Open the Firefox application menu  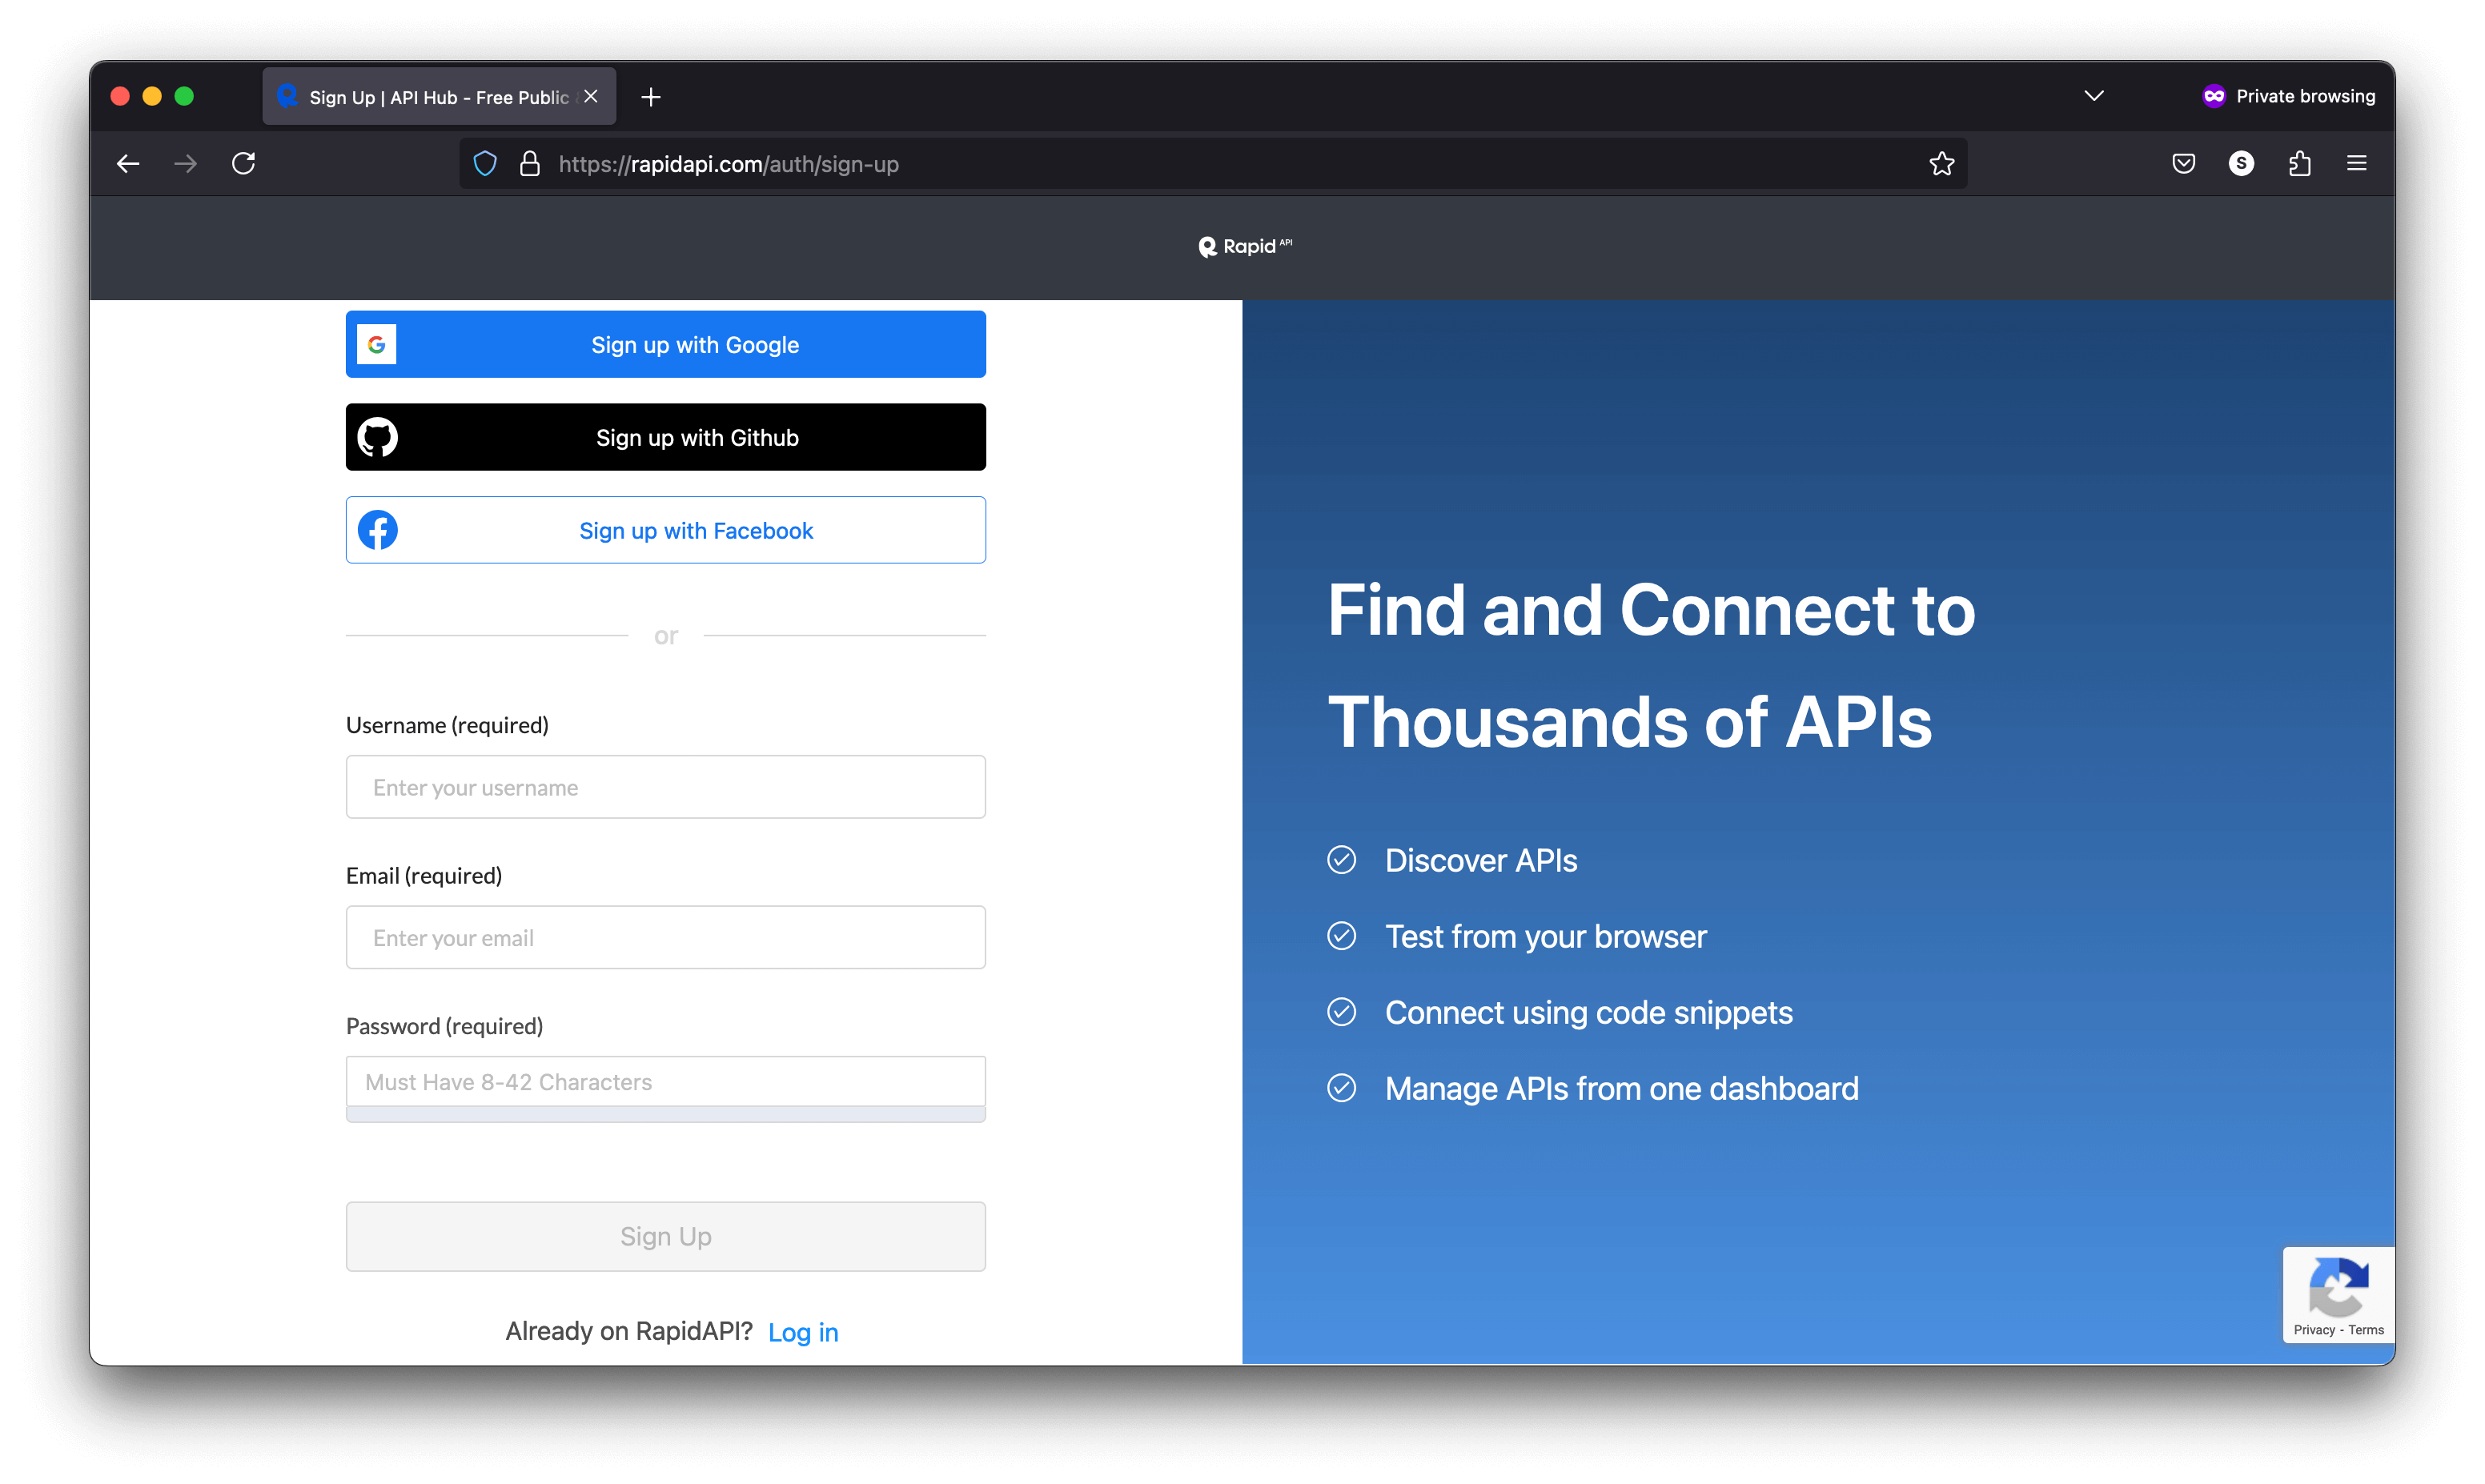coord(2358,163)
